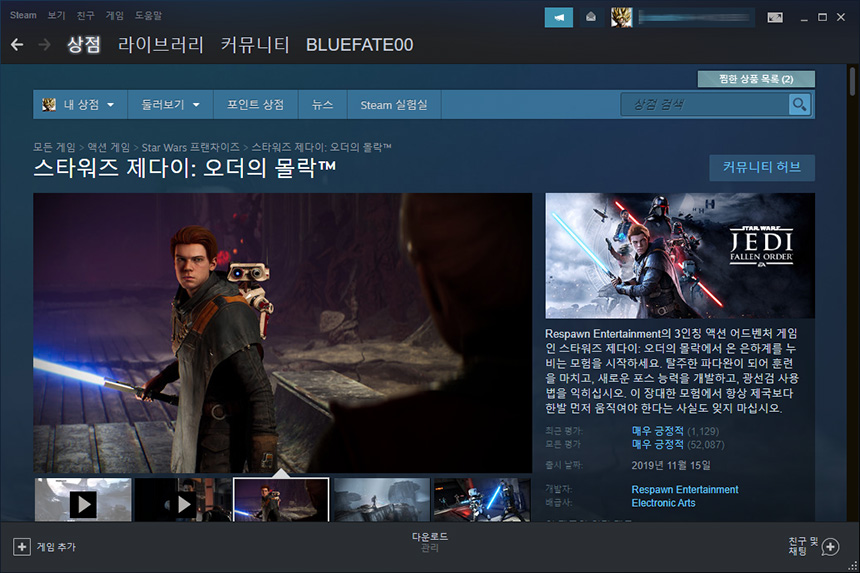Screen dimensions: 860x573
Task: Play the first trailer thumbnail
Action: click(83, 500)
